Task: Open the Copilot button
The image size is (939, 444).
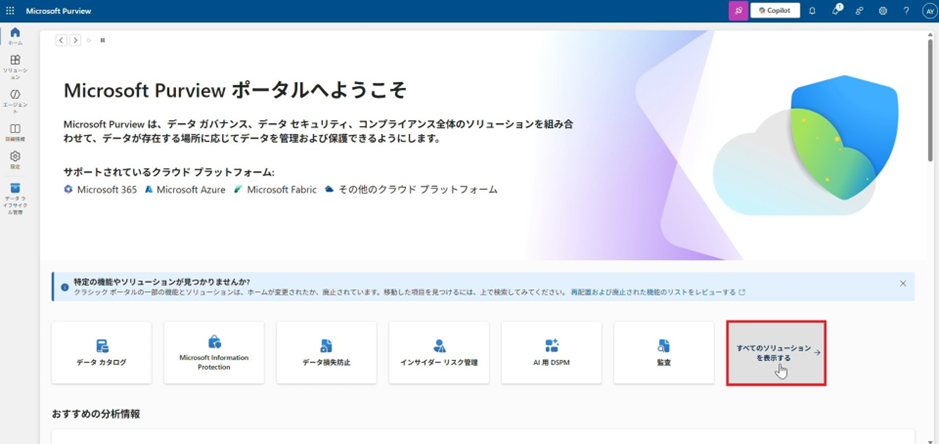Action: coord(775,11)
